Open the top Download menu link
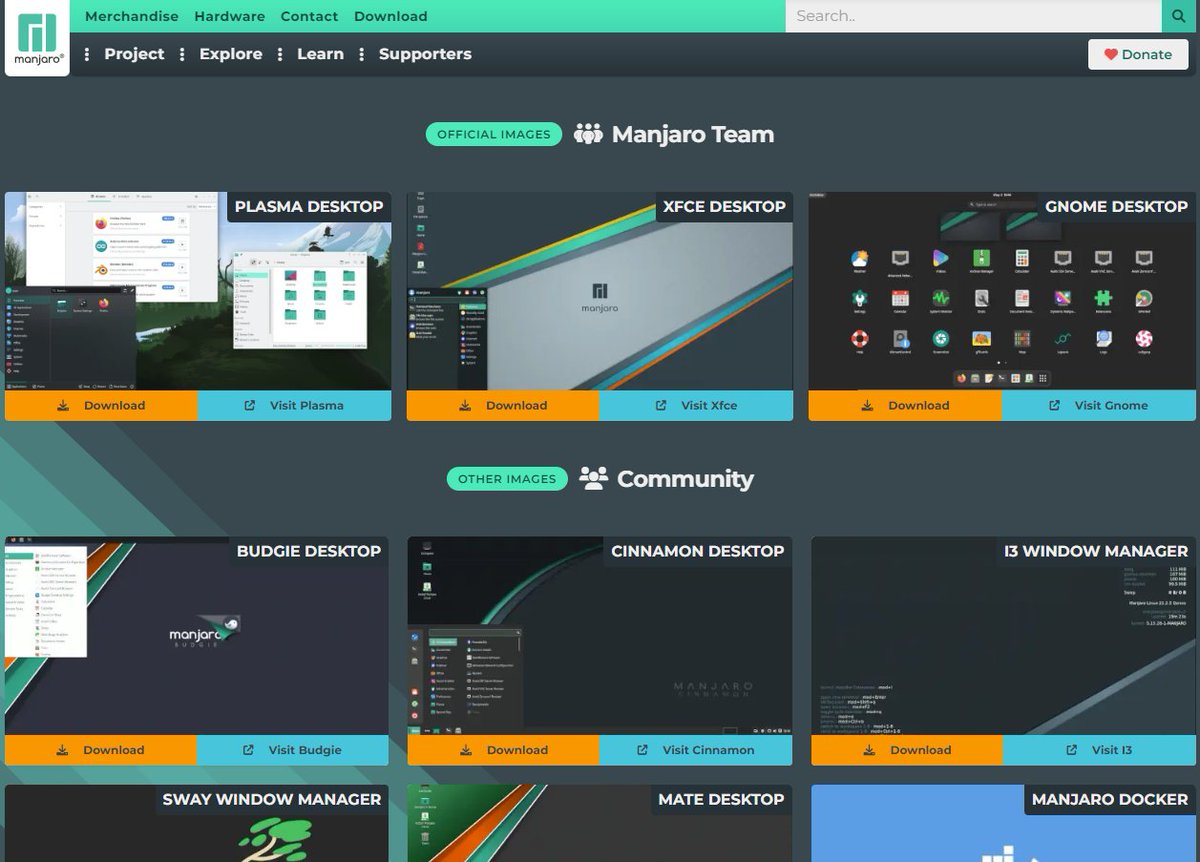 391,16
